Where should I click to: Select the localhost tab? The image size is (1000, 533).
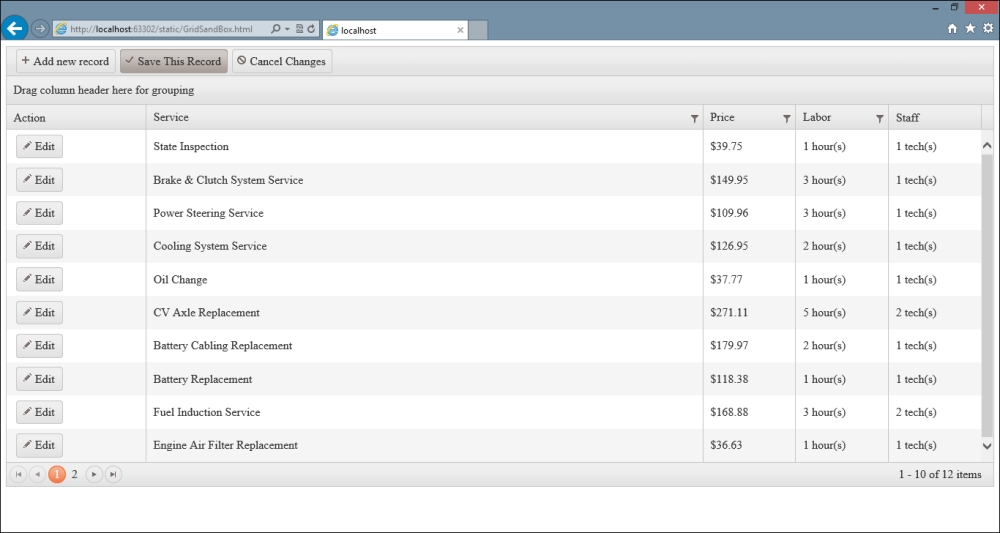click(395, 30)
